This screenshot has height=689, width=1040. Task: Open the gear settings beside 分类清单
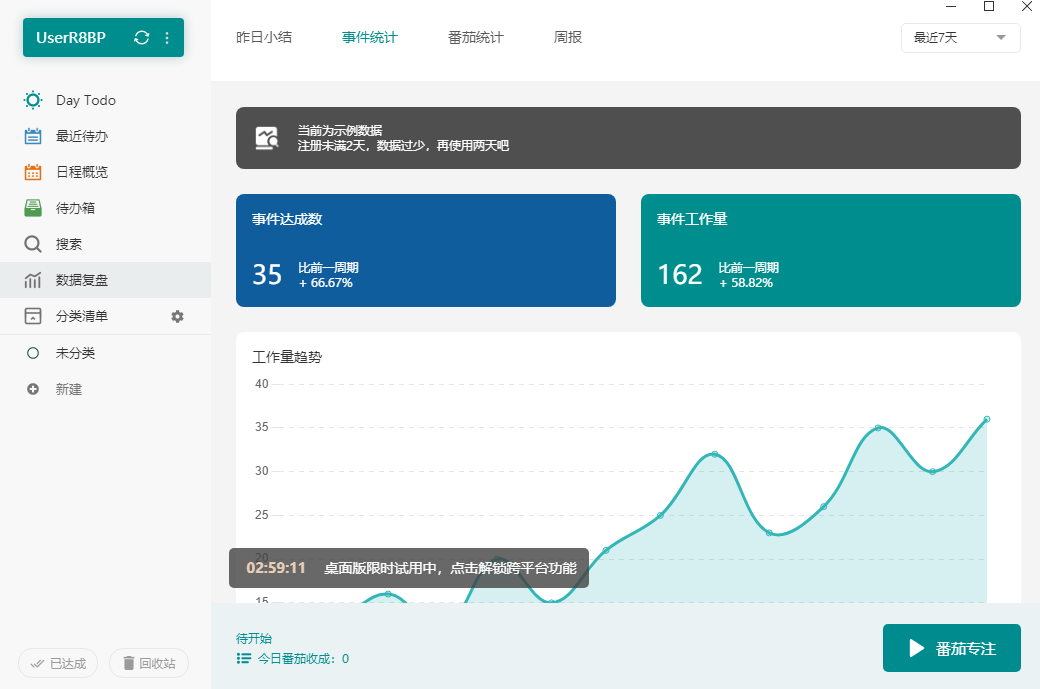177,316
